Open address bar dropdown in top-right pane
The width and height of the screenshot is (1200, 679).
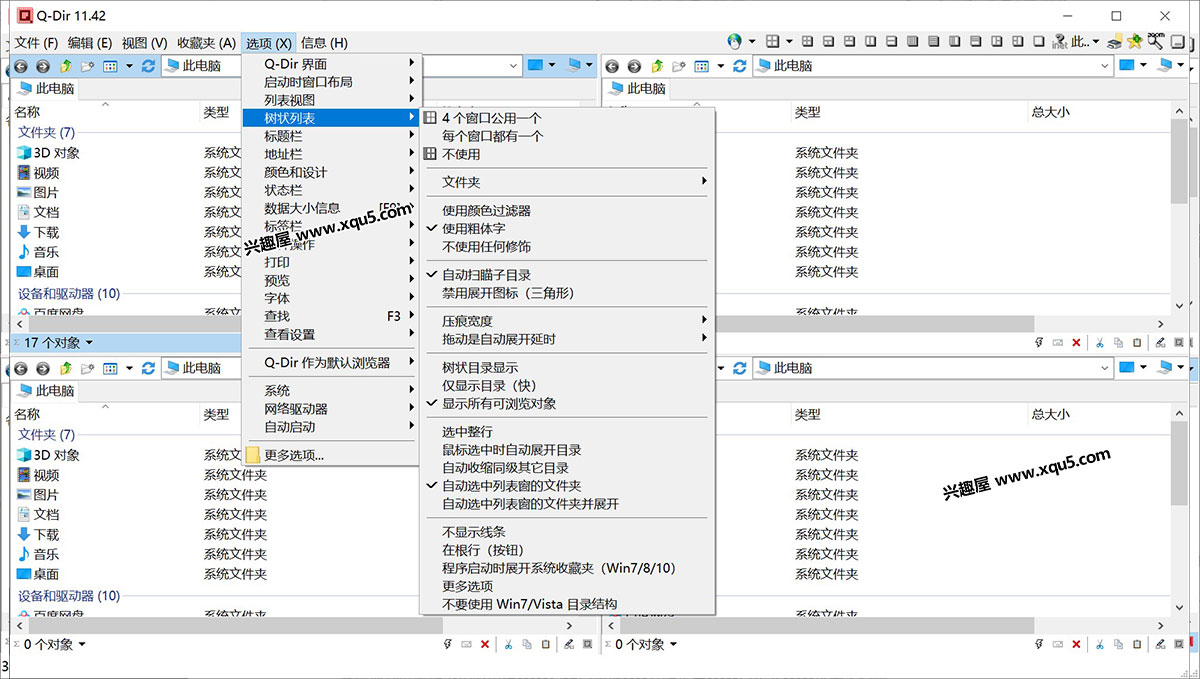pos(1104,66)
